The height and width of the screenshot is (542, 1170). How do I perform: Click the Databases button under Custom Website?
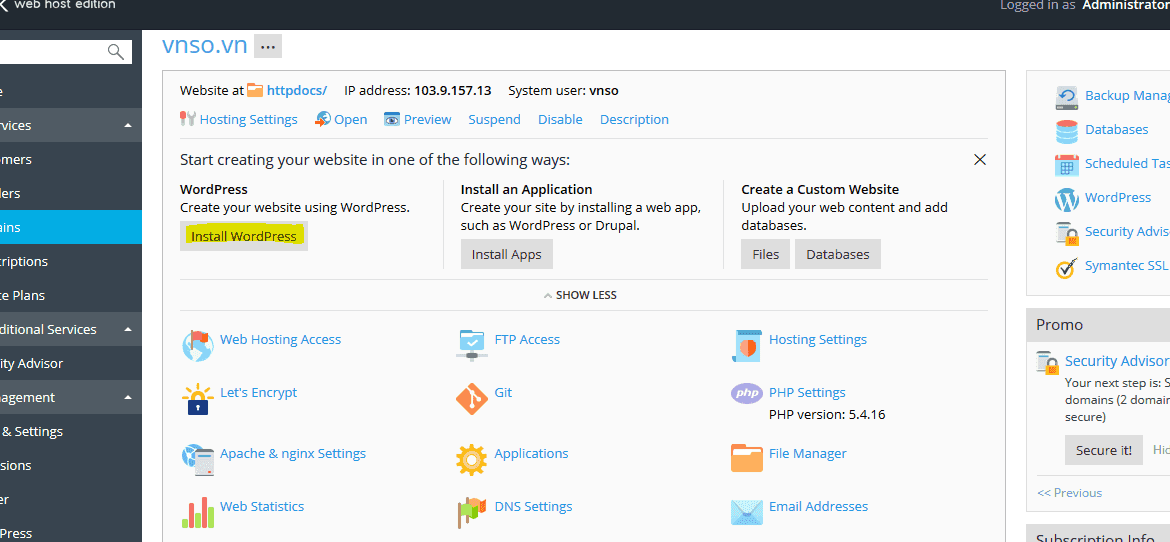point(838,255)
